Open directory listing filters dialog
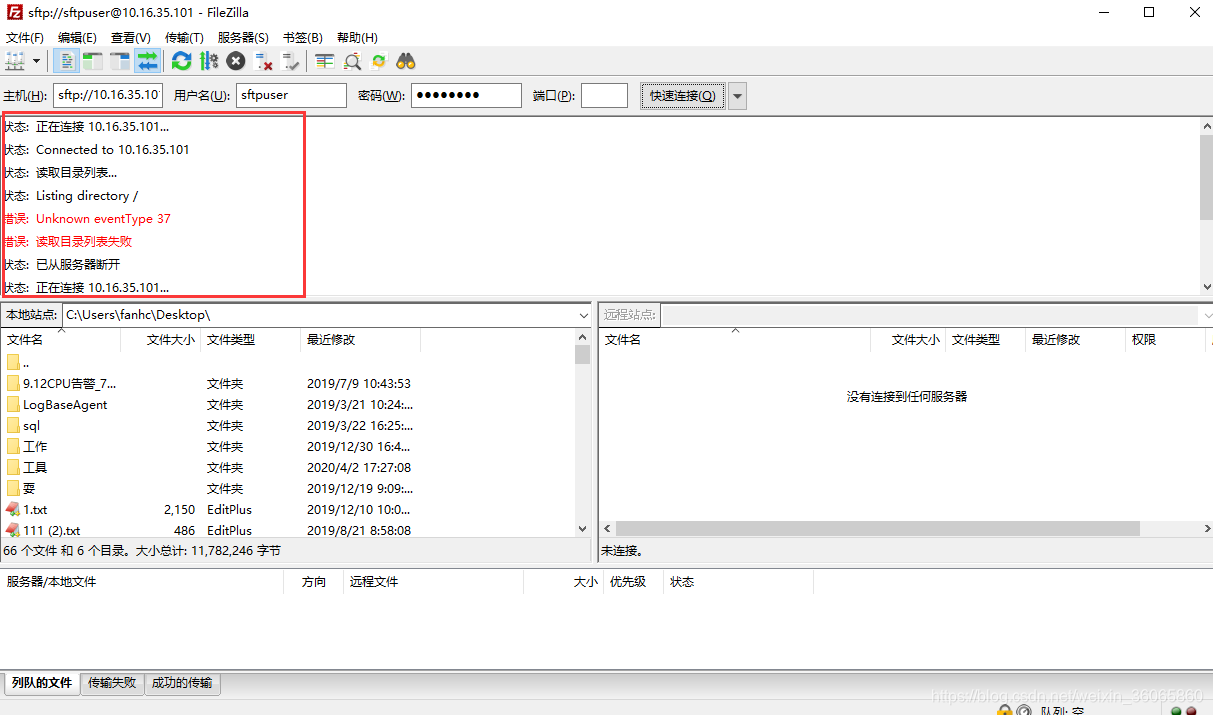 tap(325, 61)
